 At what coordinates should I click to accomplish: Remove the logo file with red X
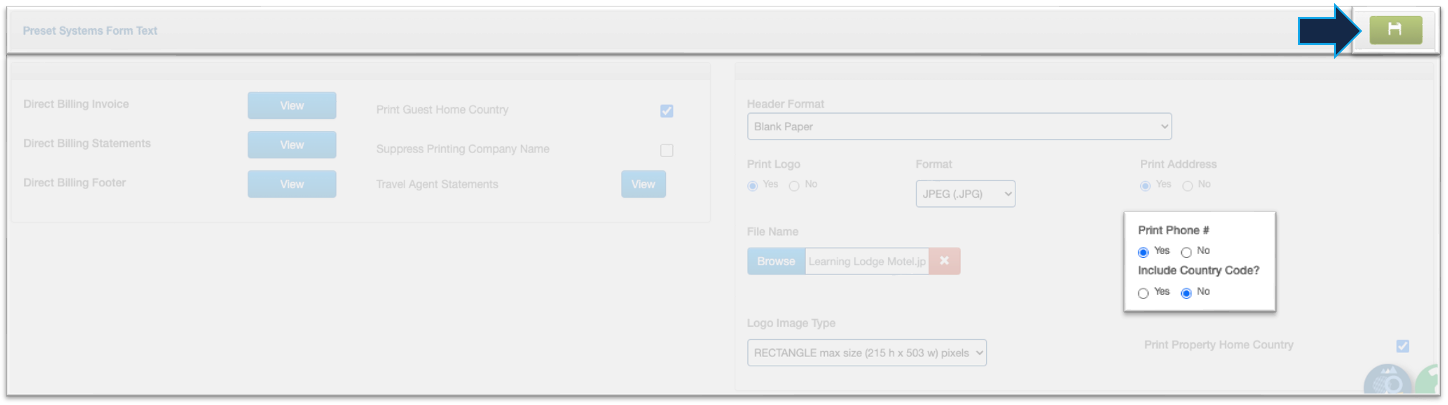pos(944,261)
